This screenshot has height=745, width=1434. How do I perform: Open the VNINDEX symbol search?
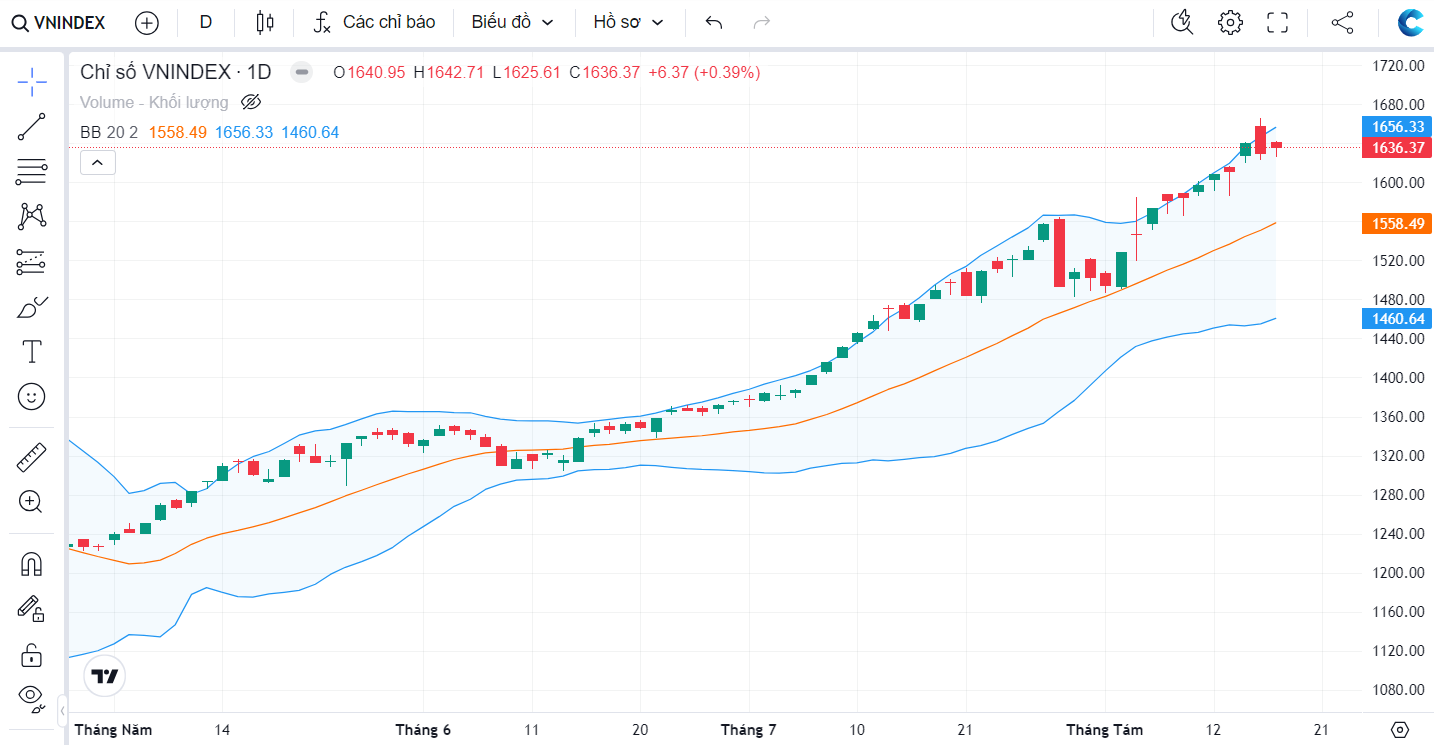pos(59,23)
